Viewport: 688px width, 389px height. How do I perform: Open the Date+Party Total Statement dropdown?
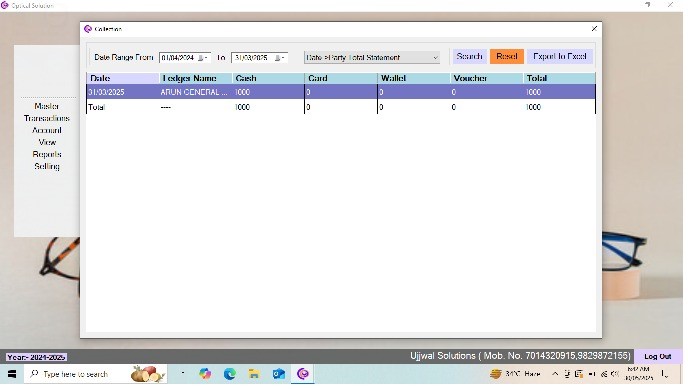coord(372,57)
